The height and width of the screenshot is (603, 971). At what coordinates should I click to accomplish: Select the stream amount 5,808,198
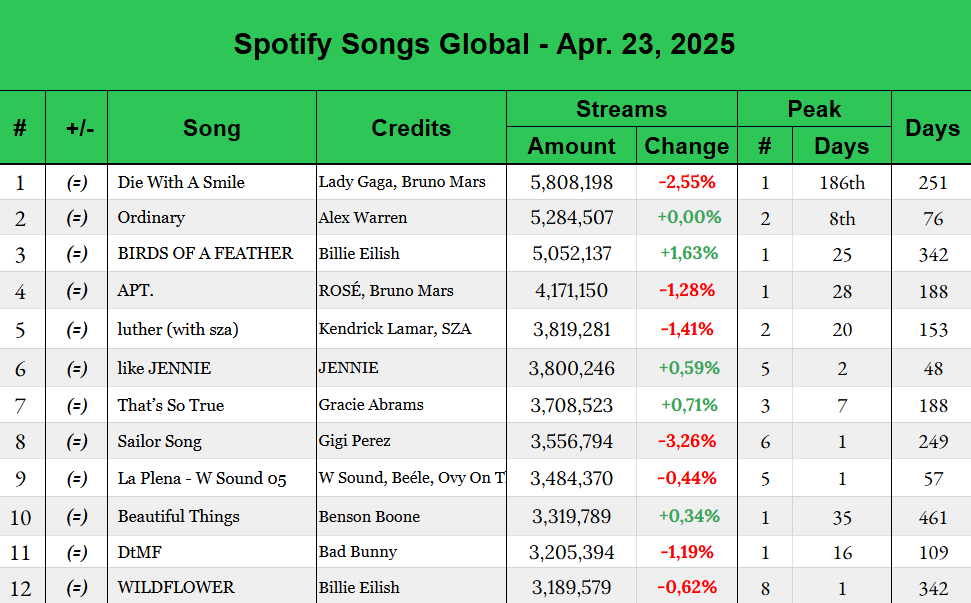(x=571, y=182)
